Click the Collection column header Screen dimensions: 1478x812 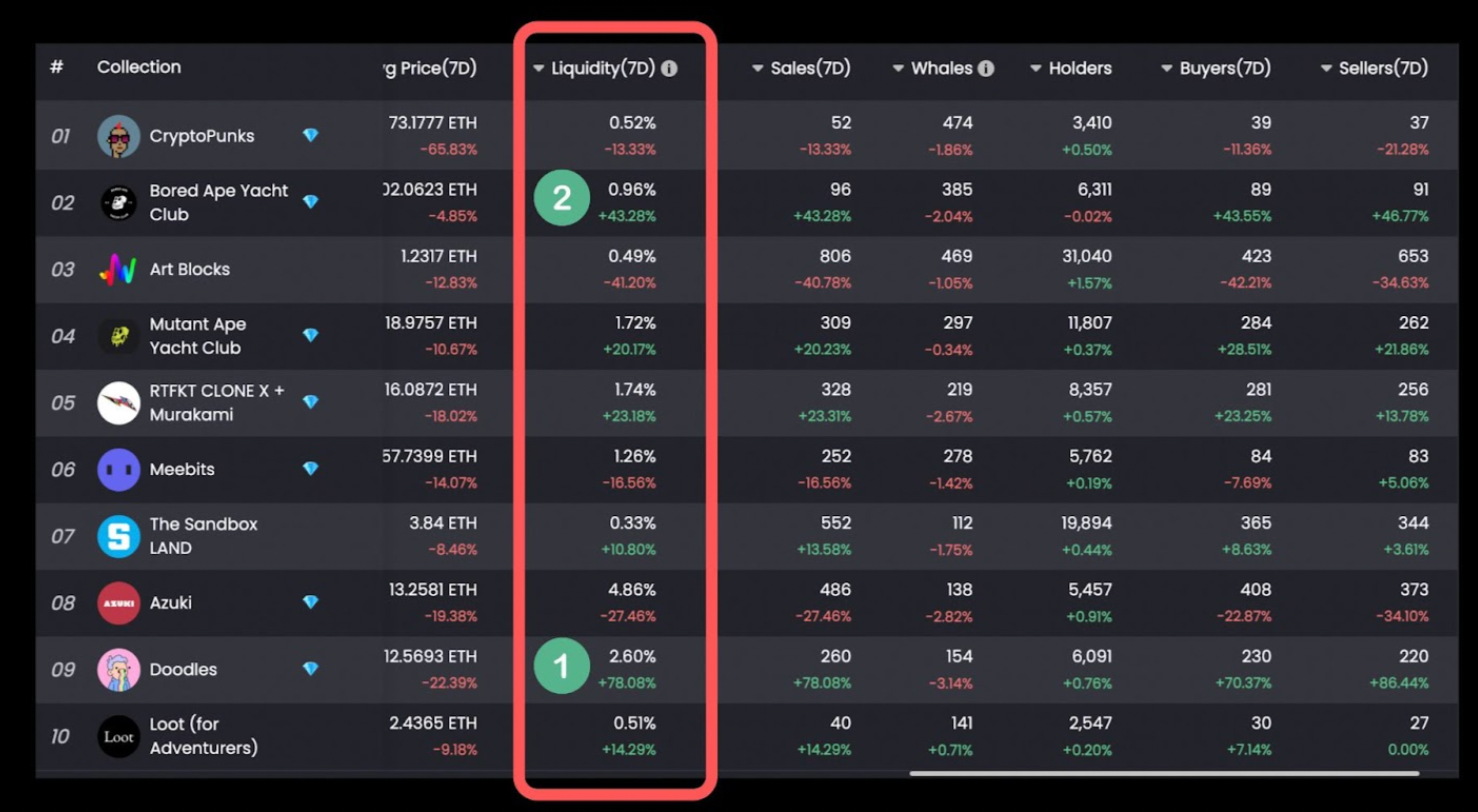[139, 67]
